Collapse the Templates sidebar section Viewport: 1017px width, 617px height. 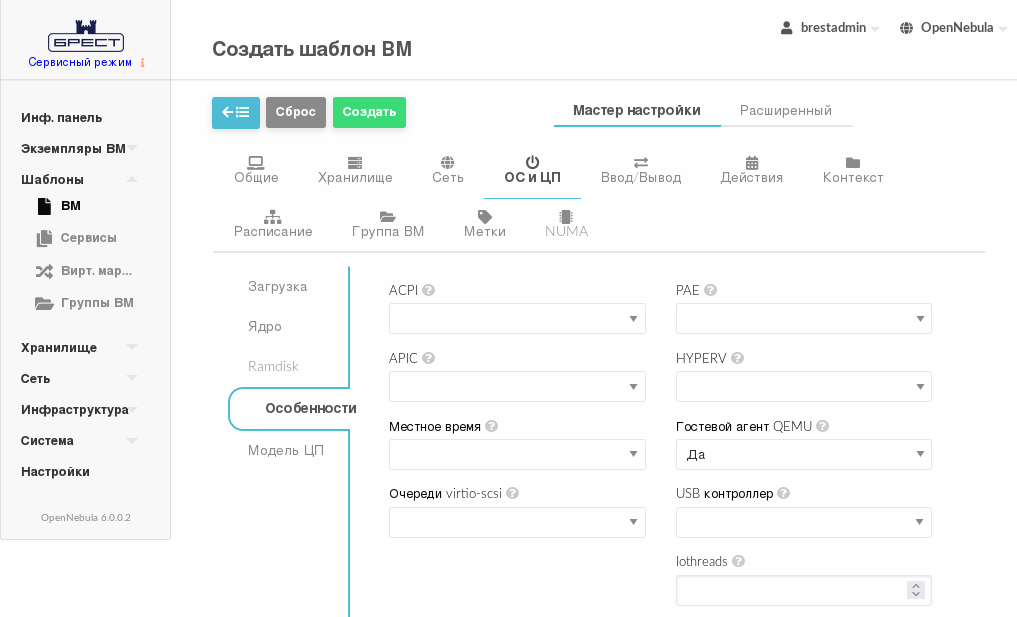point(131,179)
